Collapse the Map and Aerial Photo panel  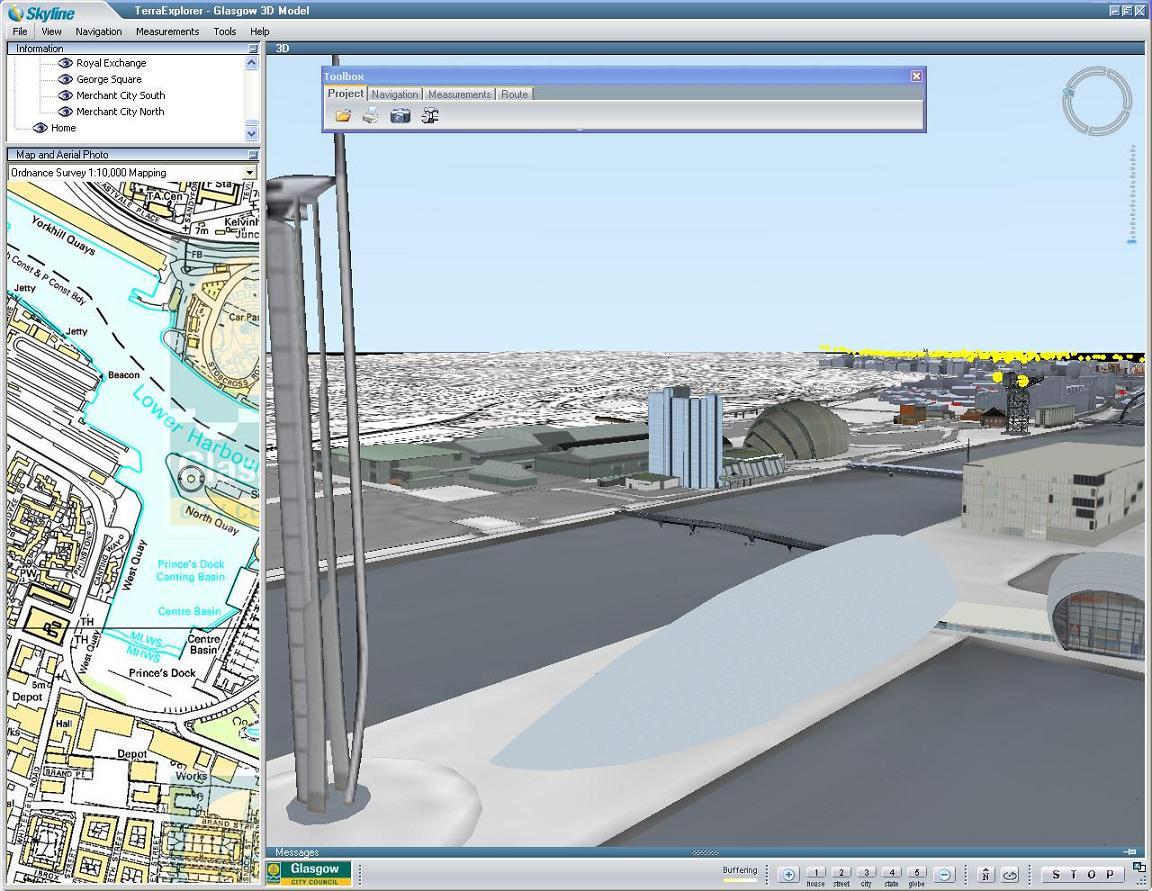pos(253,155)
